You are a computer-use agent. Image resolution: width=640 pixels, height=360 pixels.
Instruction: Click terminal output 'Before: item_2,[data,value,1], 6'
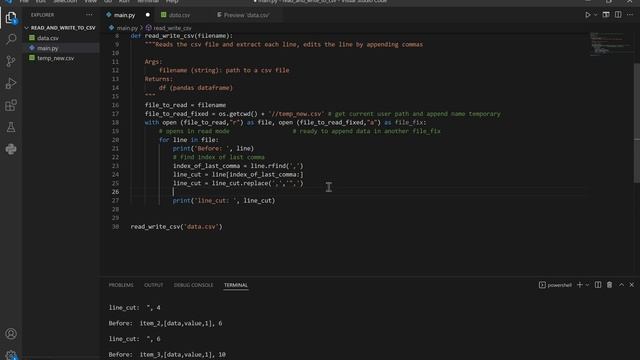(x=165, y=323)
